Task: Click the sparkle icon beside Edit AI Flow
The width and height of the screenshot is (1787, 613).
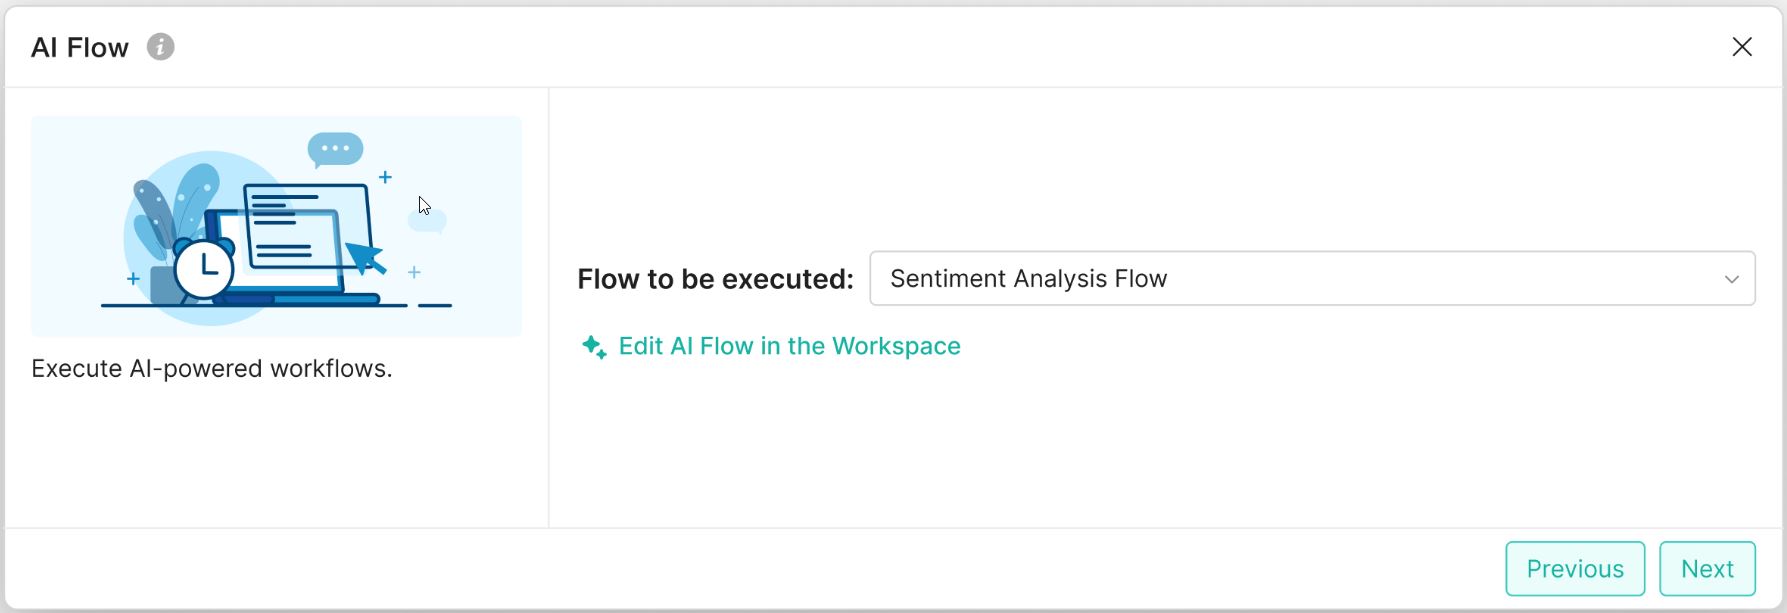Action: (594, 347)
